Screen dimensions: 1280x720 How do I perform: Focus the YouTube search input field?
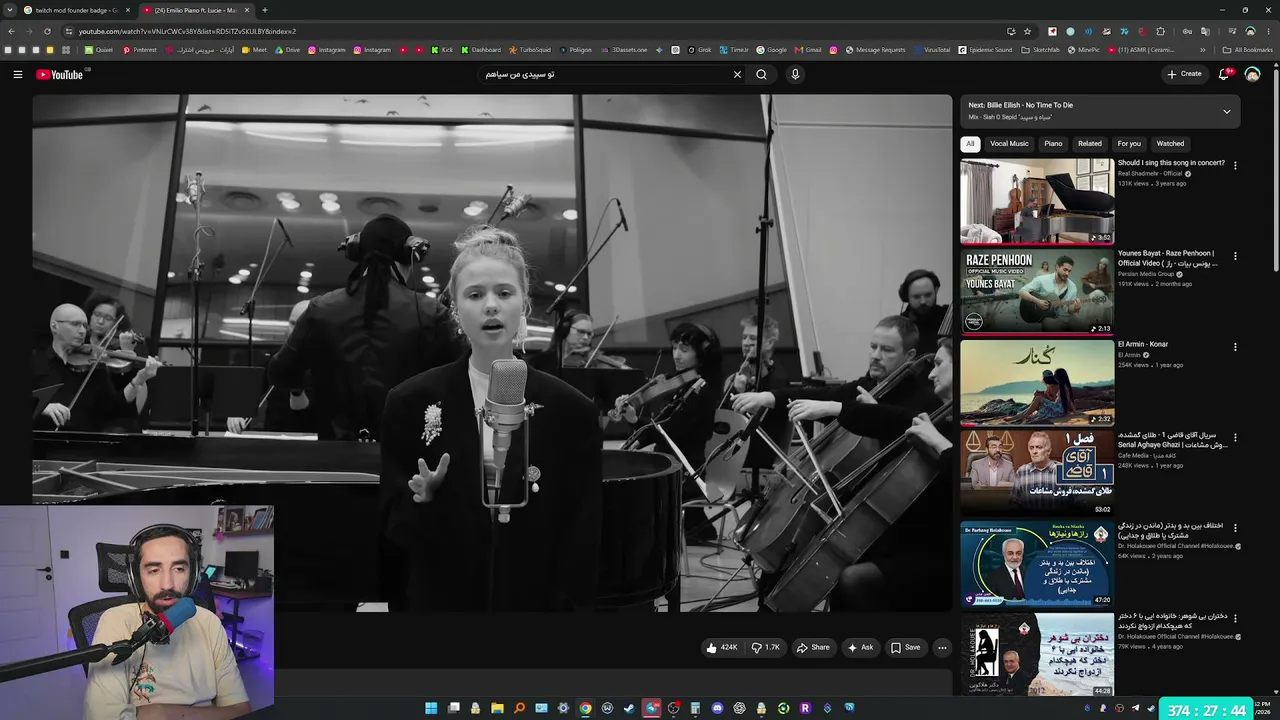point(605,74)
